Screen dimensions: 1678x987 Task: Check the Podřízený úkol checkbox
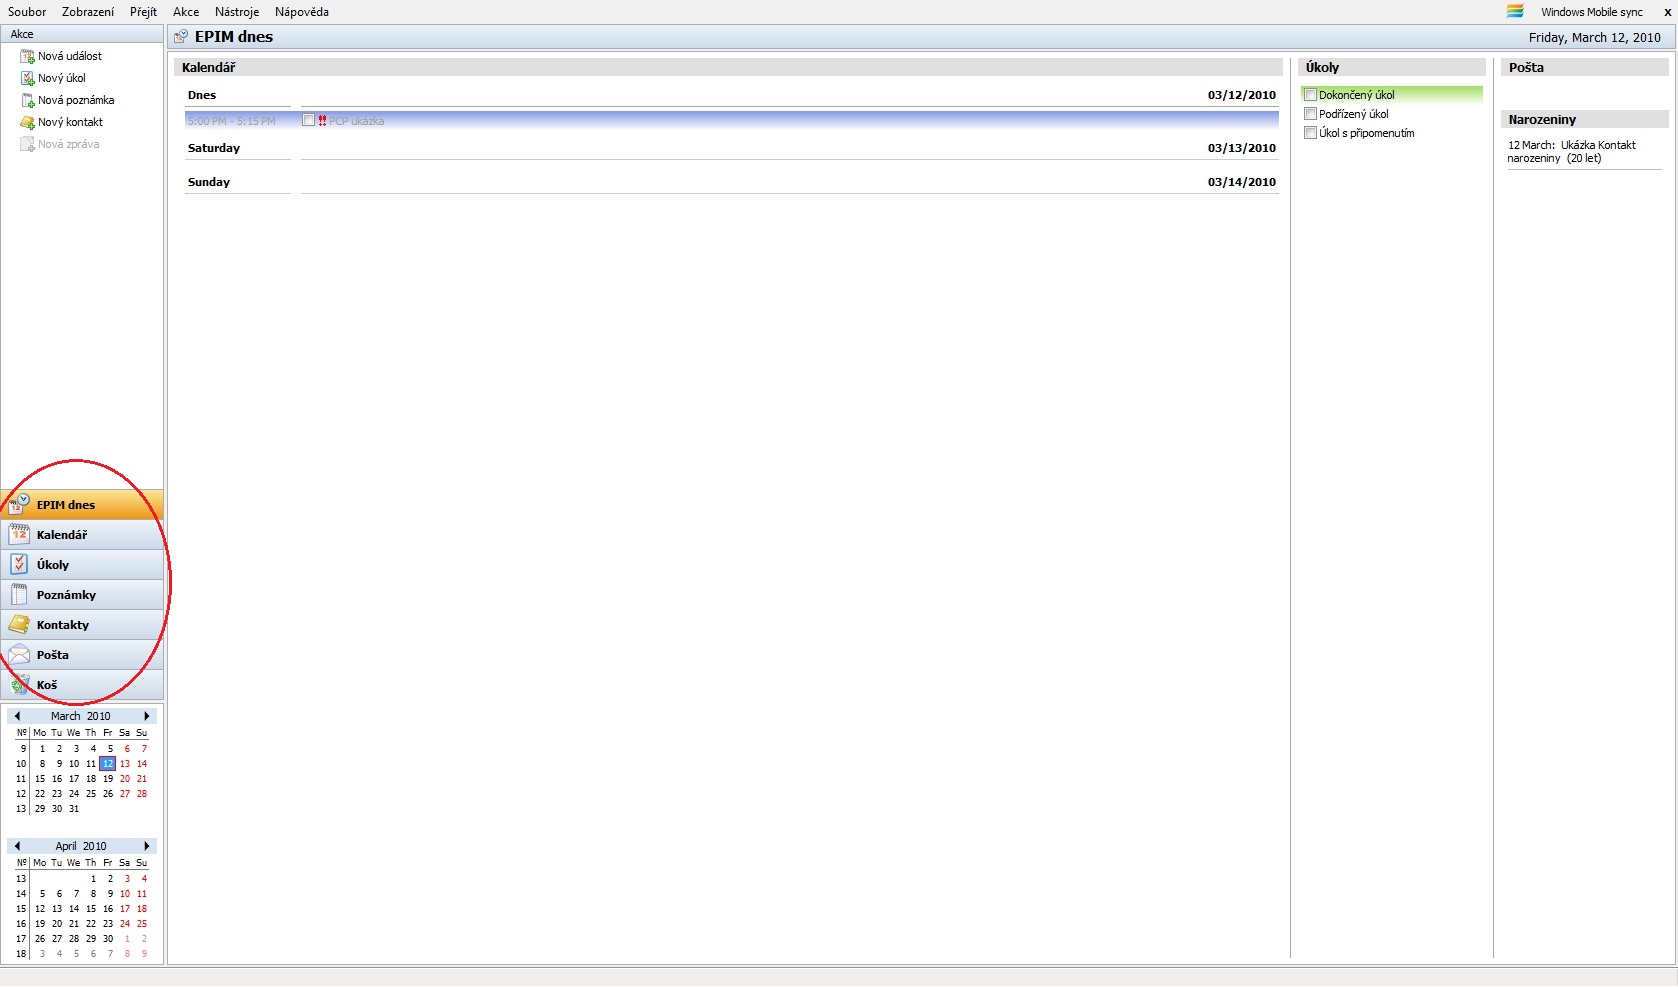click(x=1310, y=114)
